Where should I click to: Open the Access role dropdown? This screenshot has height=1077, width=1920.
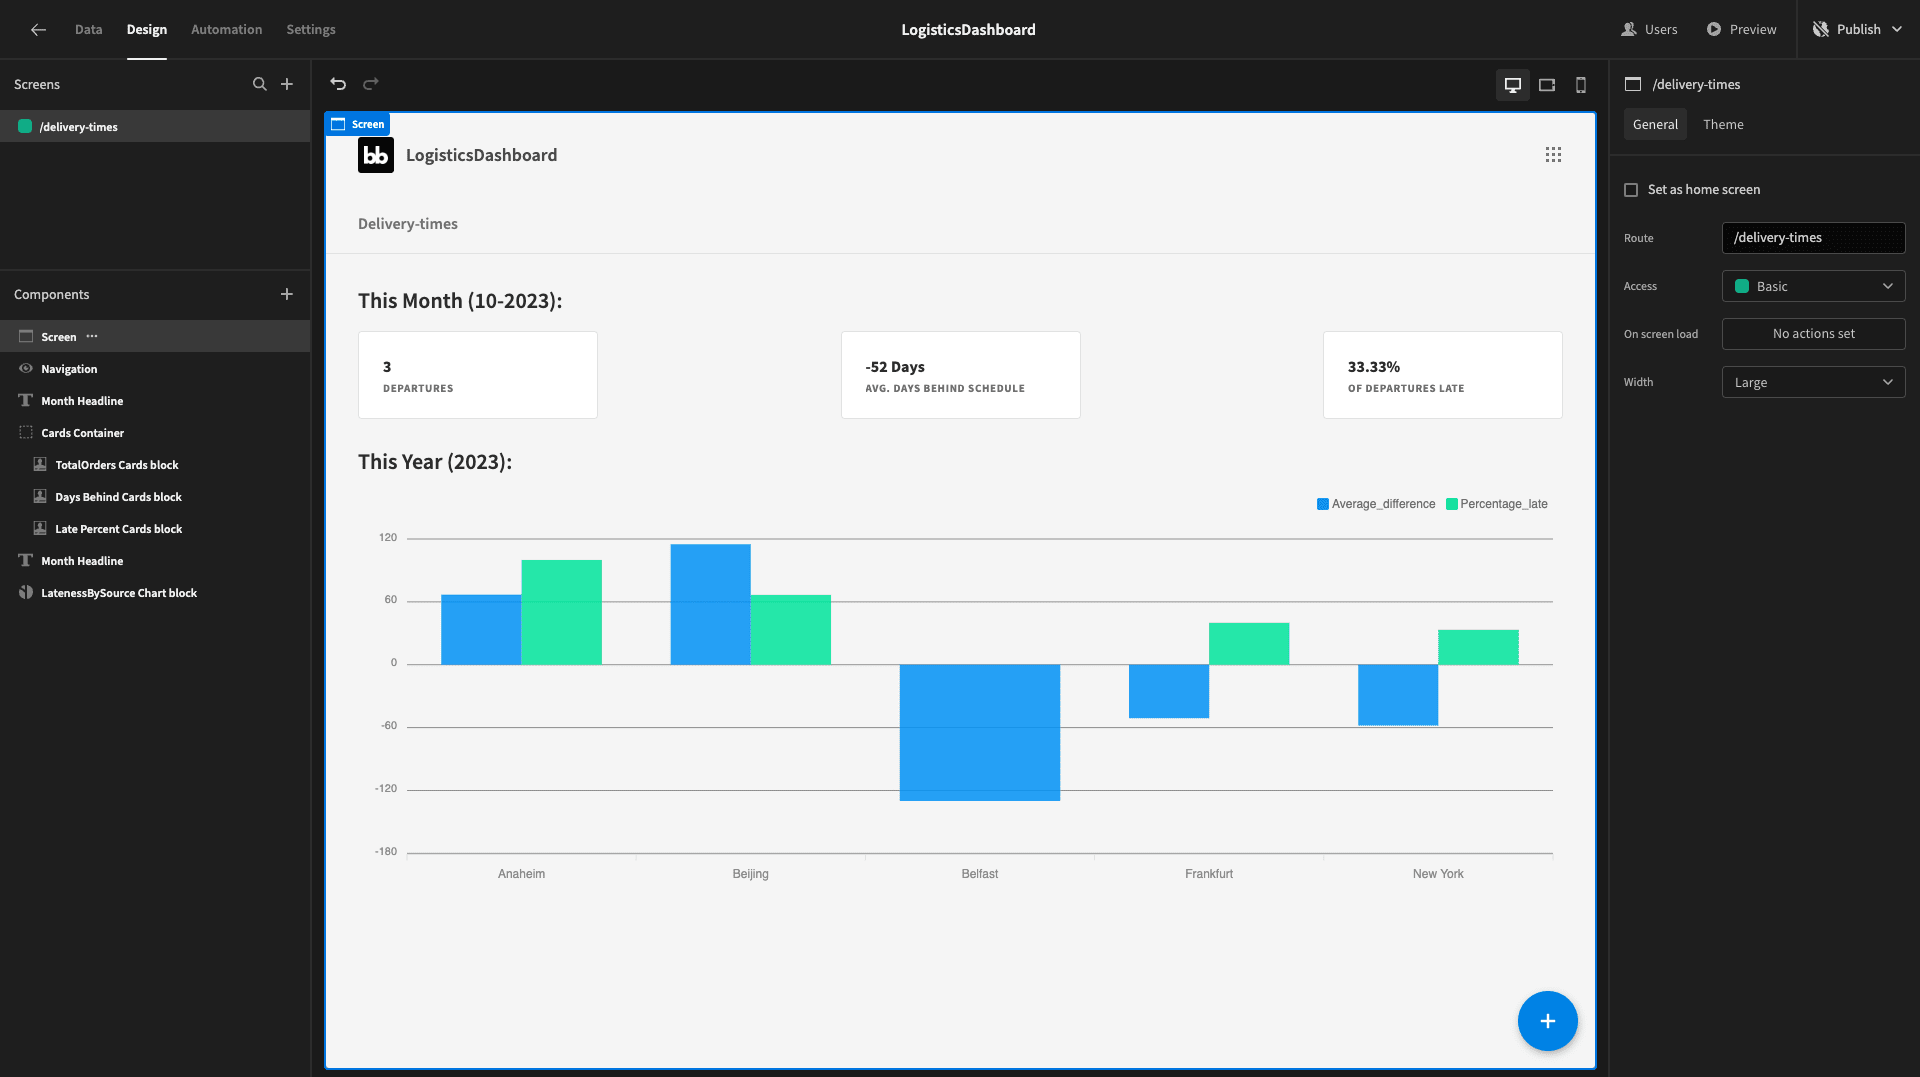click(1813, 286)
